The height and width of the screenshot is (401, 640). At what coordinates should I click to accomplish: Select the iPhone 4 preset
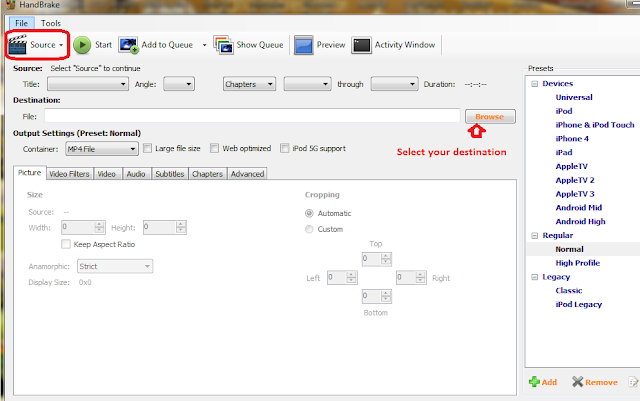pos(572,139)
